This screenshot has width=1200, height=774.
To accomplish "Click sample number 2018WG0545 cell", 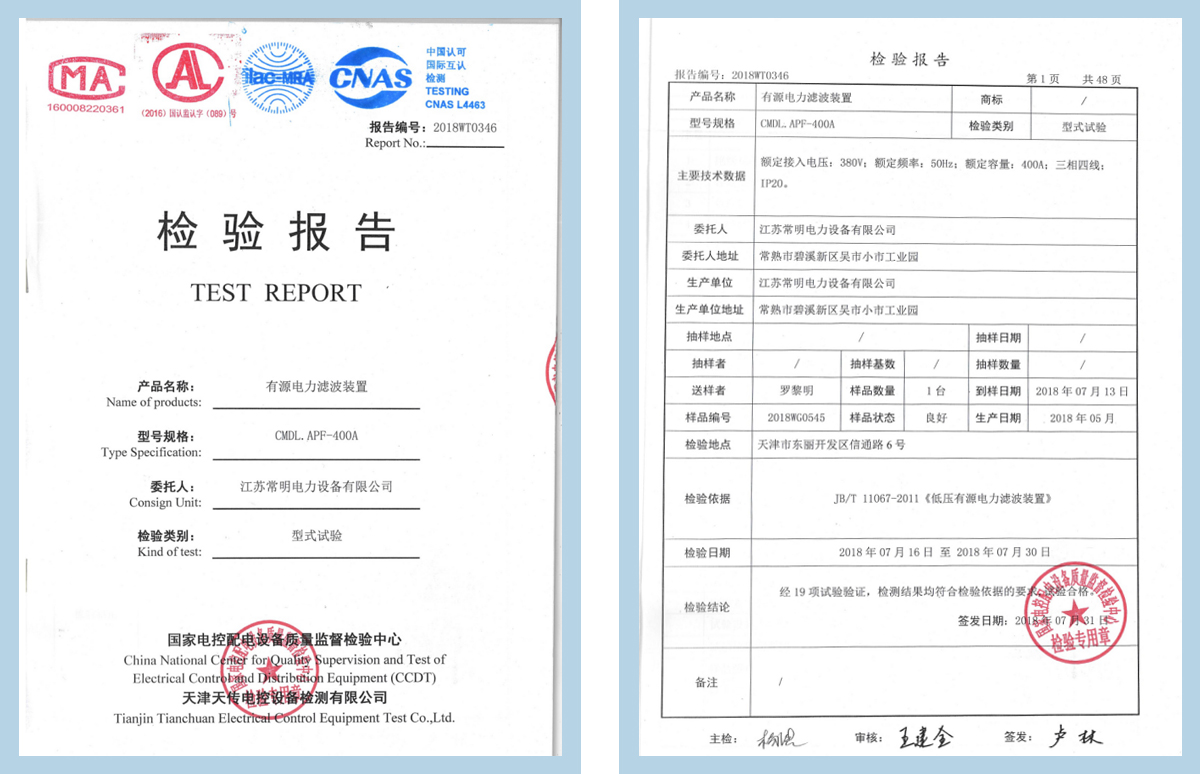I will (796, 418).
